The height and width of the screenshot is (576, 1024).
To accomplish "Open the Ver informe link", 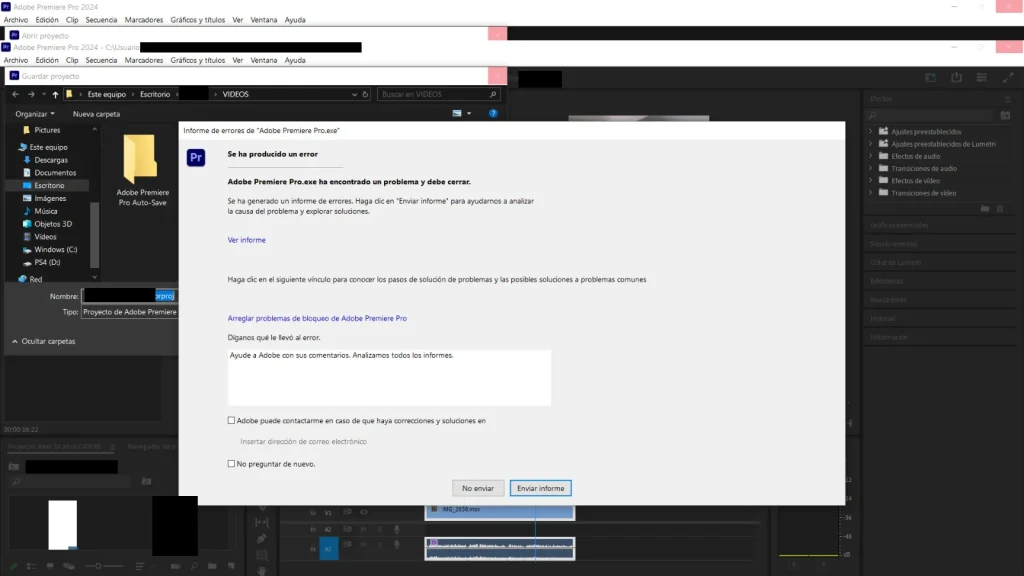I will (246, 240).
